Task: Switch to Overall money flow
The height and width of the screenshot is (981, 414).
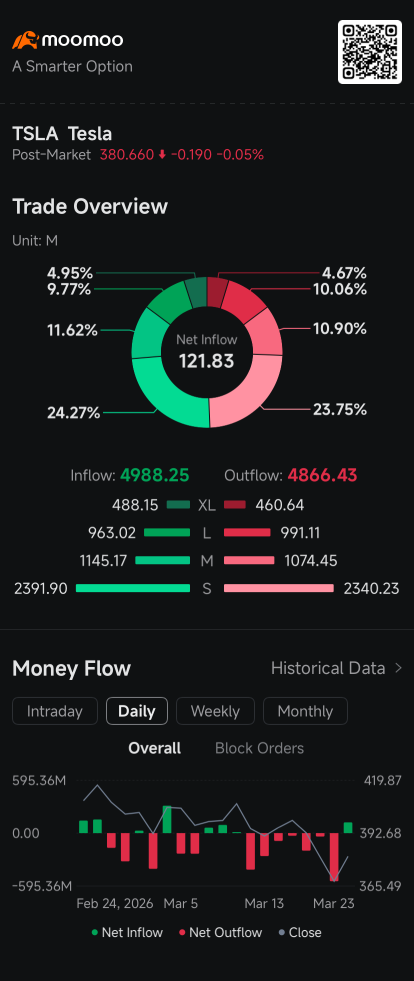Action: pos(154,748)
